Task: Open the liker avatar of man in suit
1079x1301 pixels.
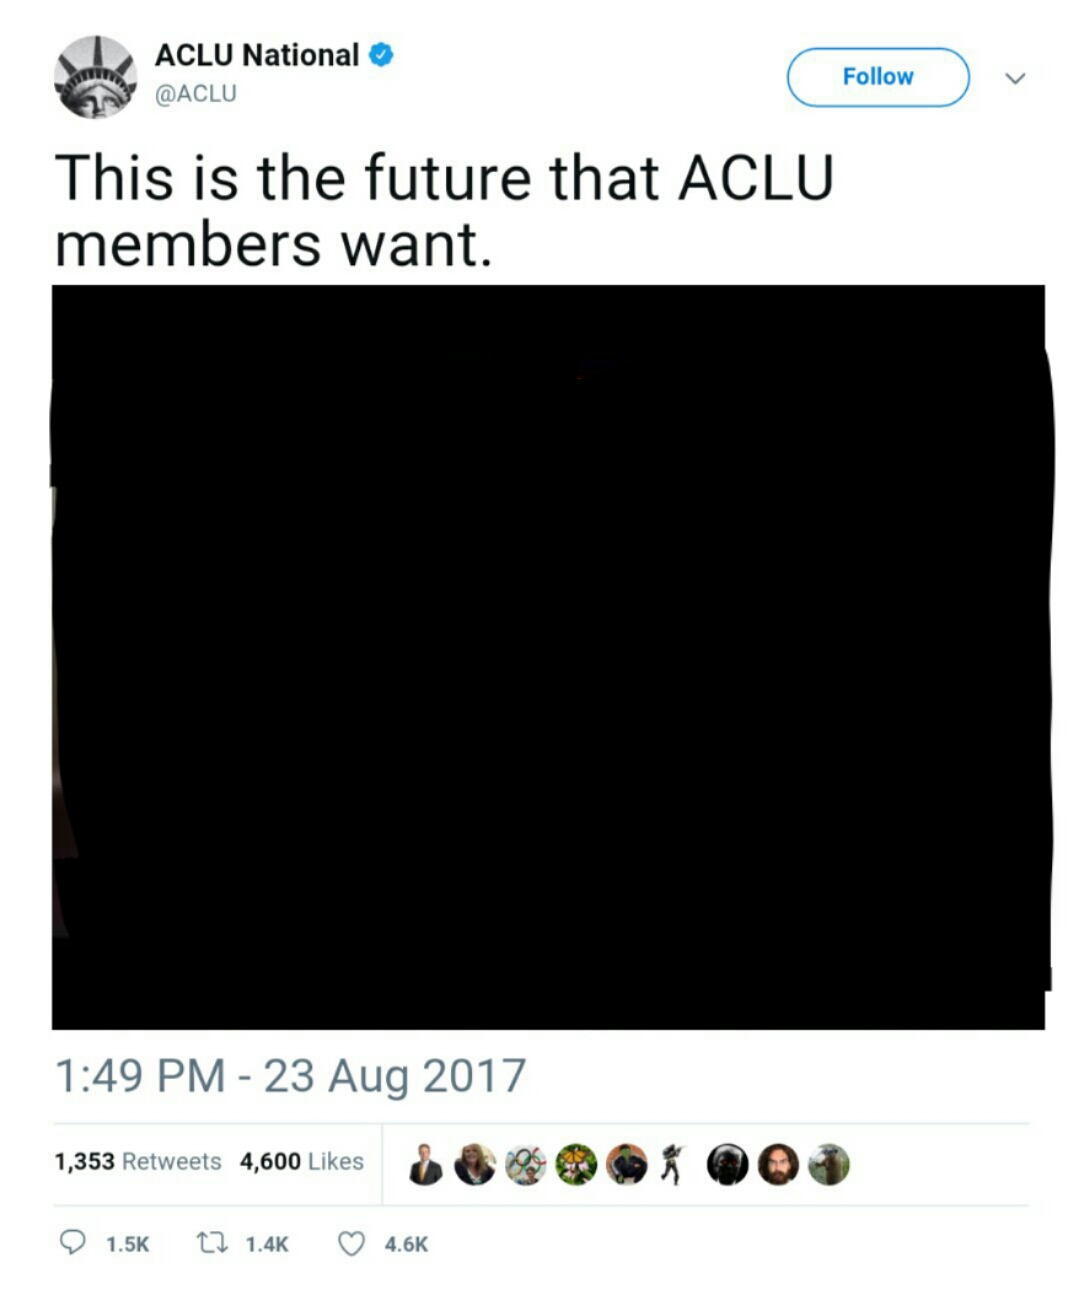Action: pos(425,1164)
